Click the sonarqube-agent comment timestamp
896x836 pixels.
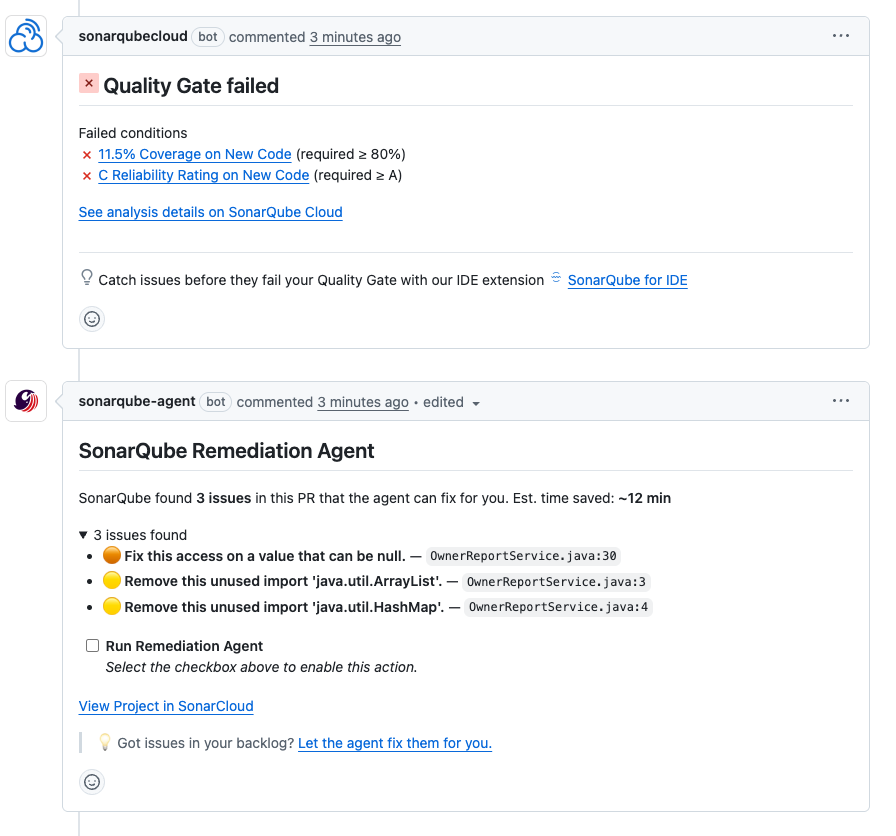[x=363, y=402]
